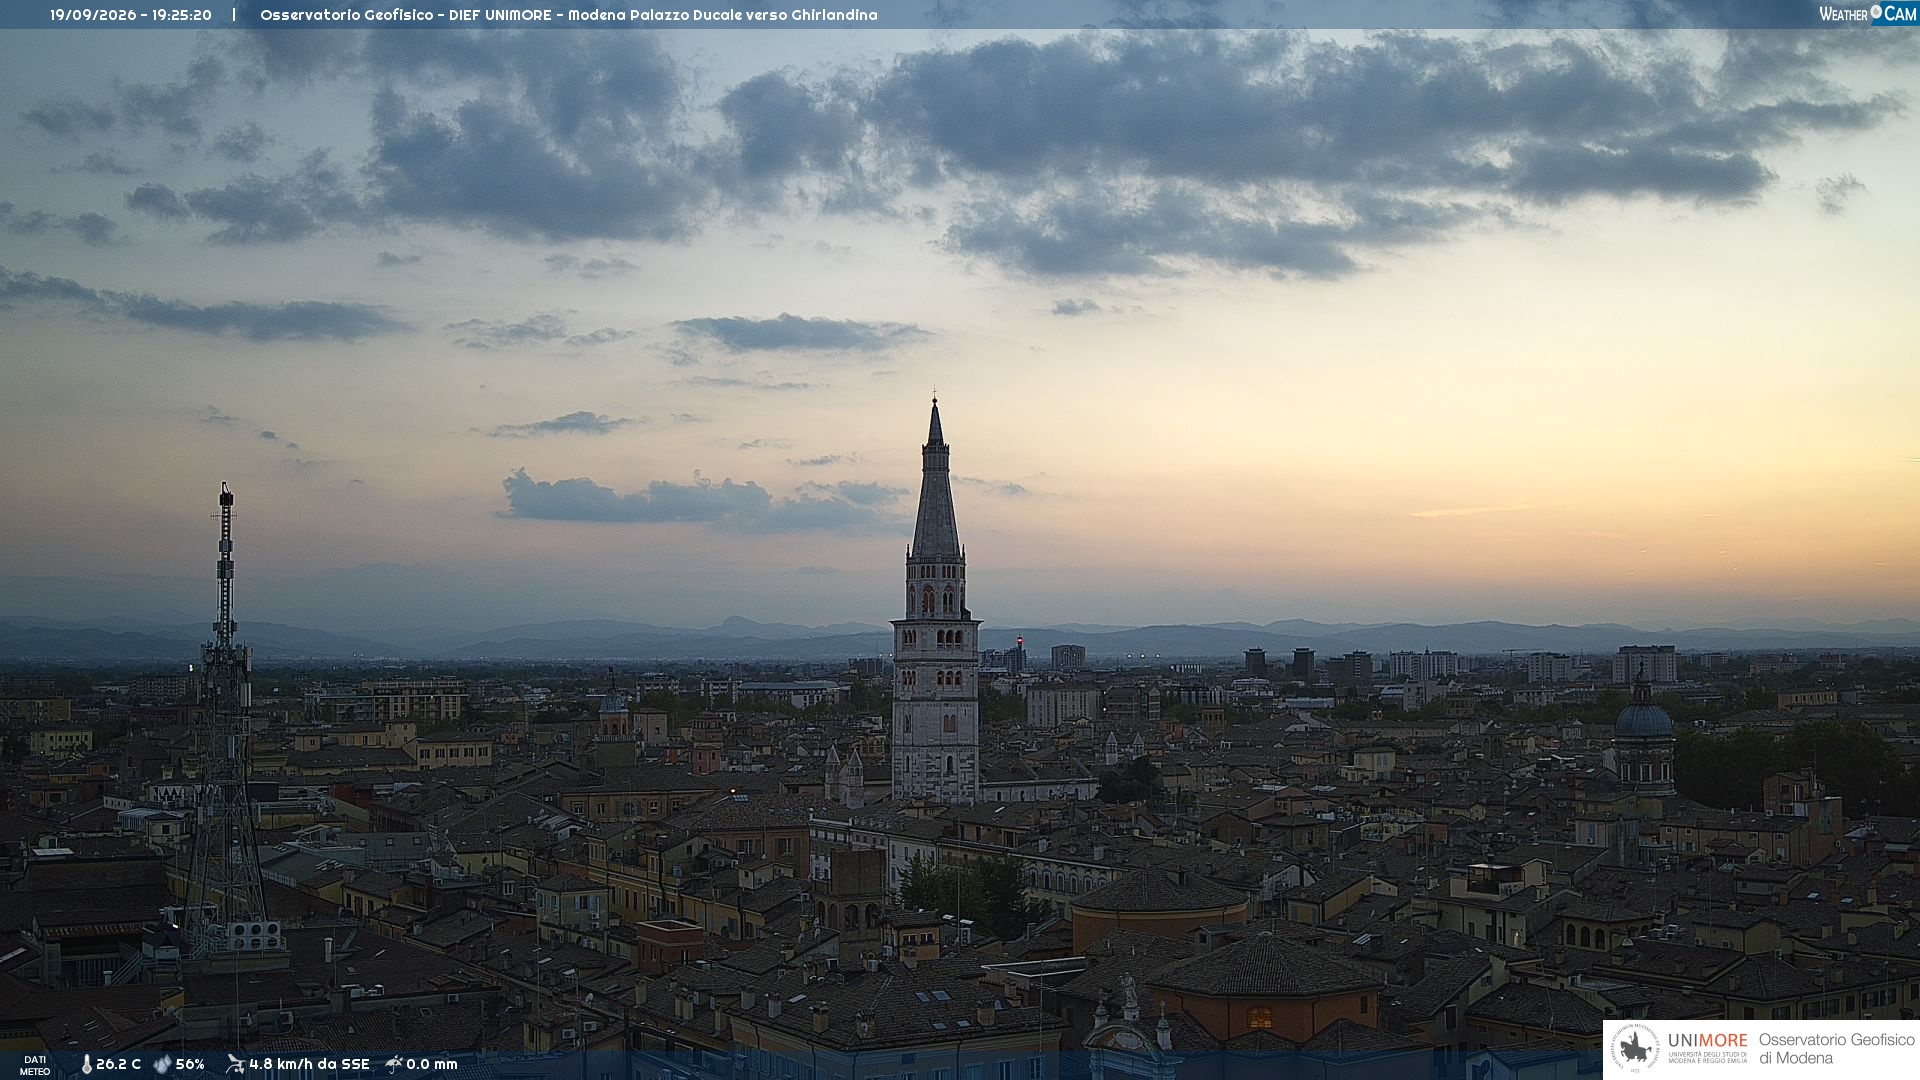Click the 0.0 mm rainfall value
The height and width of the screenshot is (1080, 1920).
tap(432, 1064)
